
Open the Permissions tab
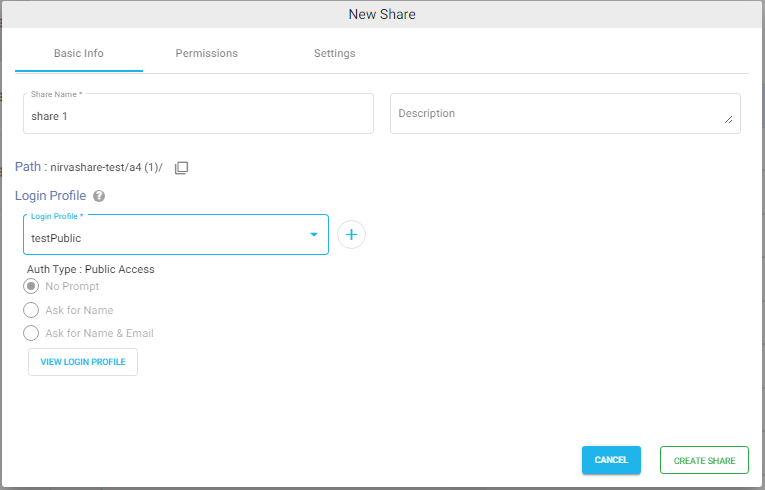click(207, 53)
